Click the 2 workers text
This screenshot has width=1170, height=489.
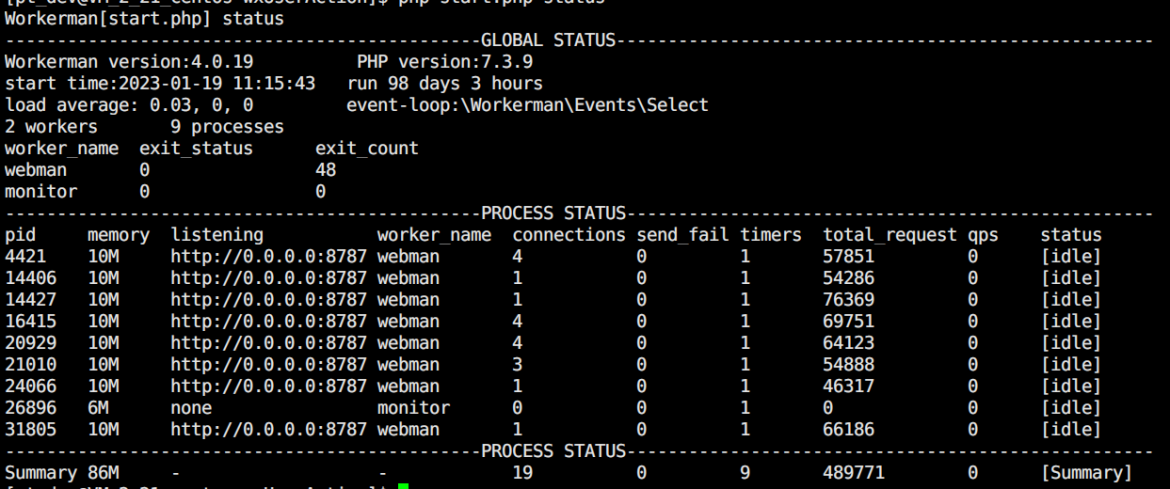pos(51,127)
